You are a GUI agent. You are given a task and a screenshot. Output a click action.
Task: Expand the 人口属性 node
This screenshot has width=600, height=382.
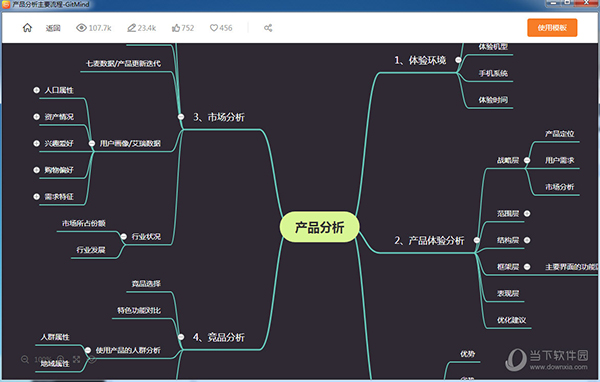tap(36, 90)
